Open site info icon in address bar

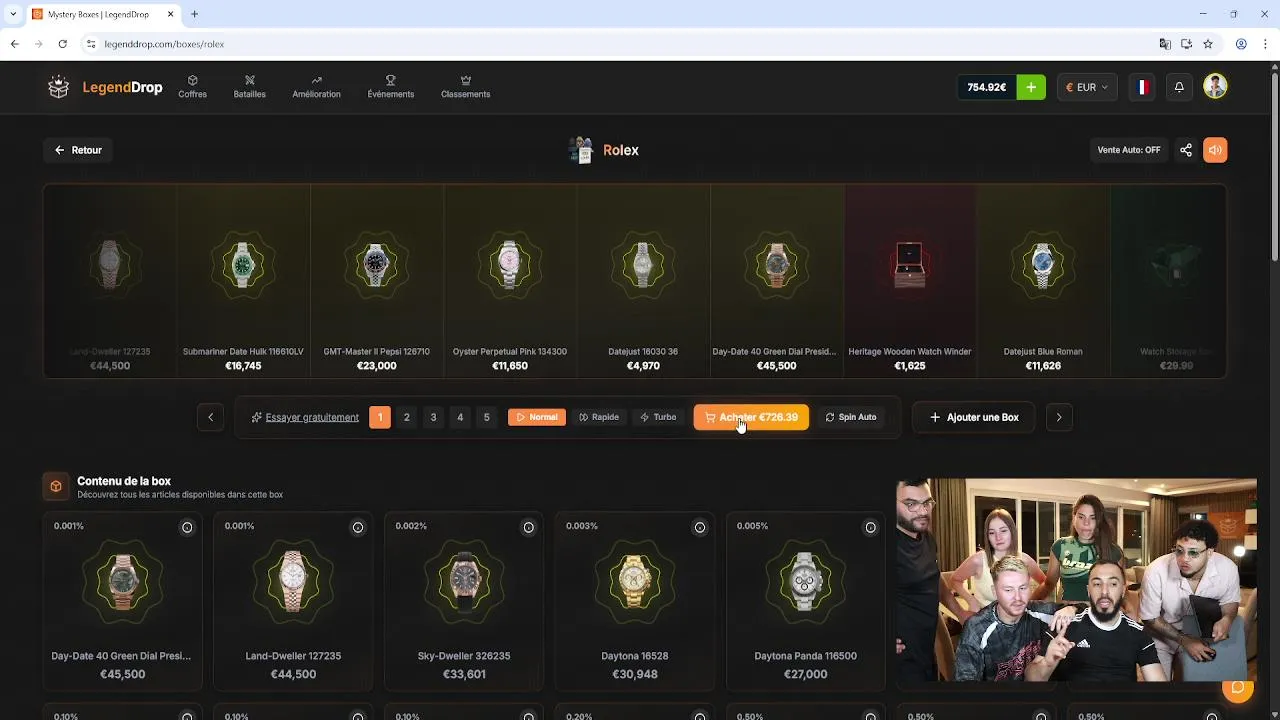click(90, 44)
